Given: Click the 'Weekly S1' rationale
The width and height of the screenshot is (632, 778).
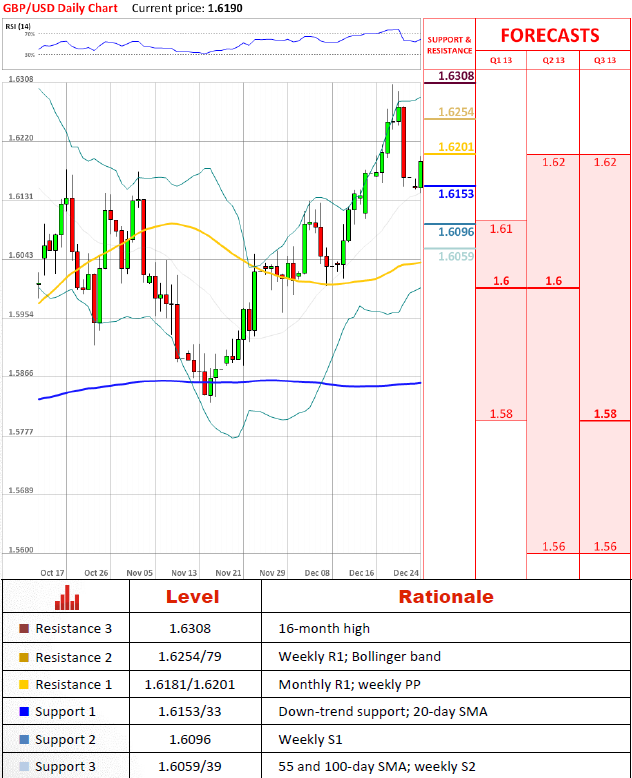Looking at the screenshot, I should tap(311, 740).
